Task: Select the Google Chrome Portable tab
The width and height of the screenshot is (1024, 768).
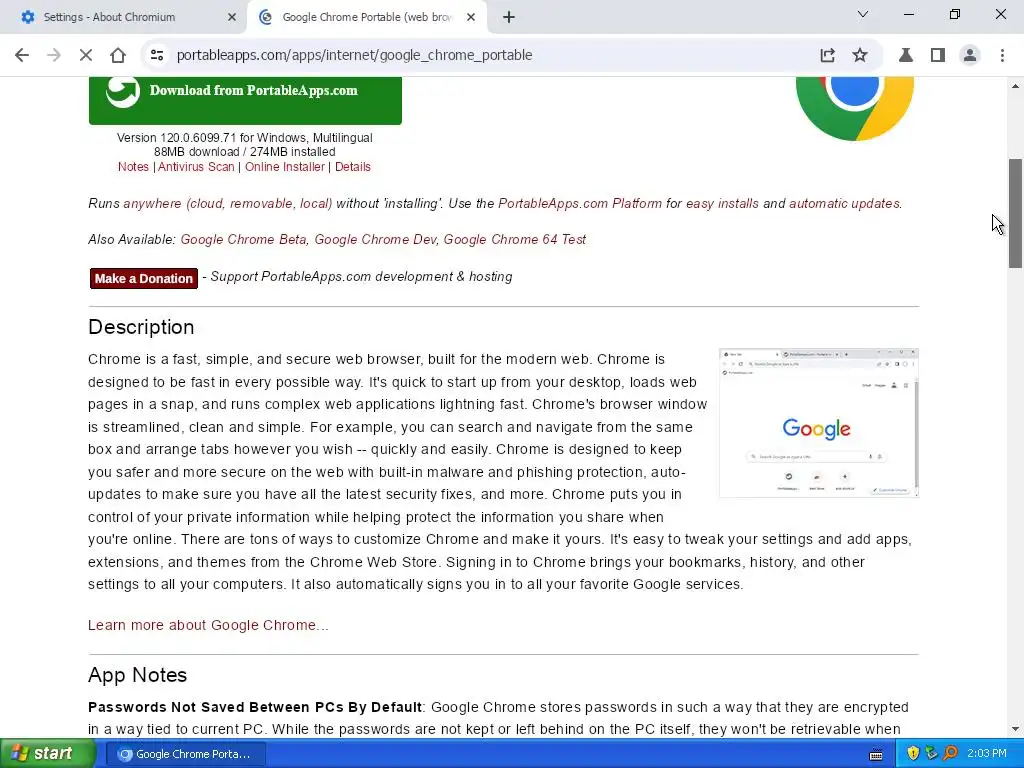Action: pyautogui.click(x=367, y=18)
